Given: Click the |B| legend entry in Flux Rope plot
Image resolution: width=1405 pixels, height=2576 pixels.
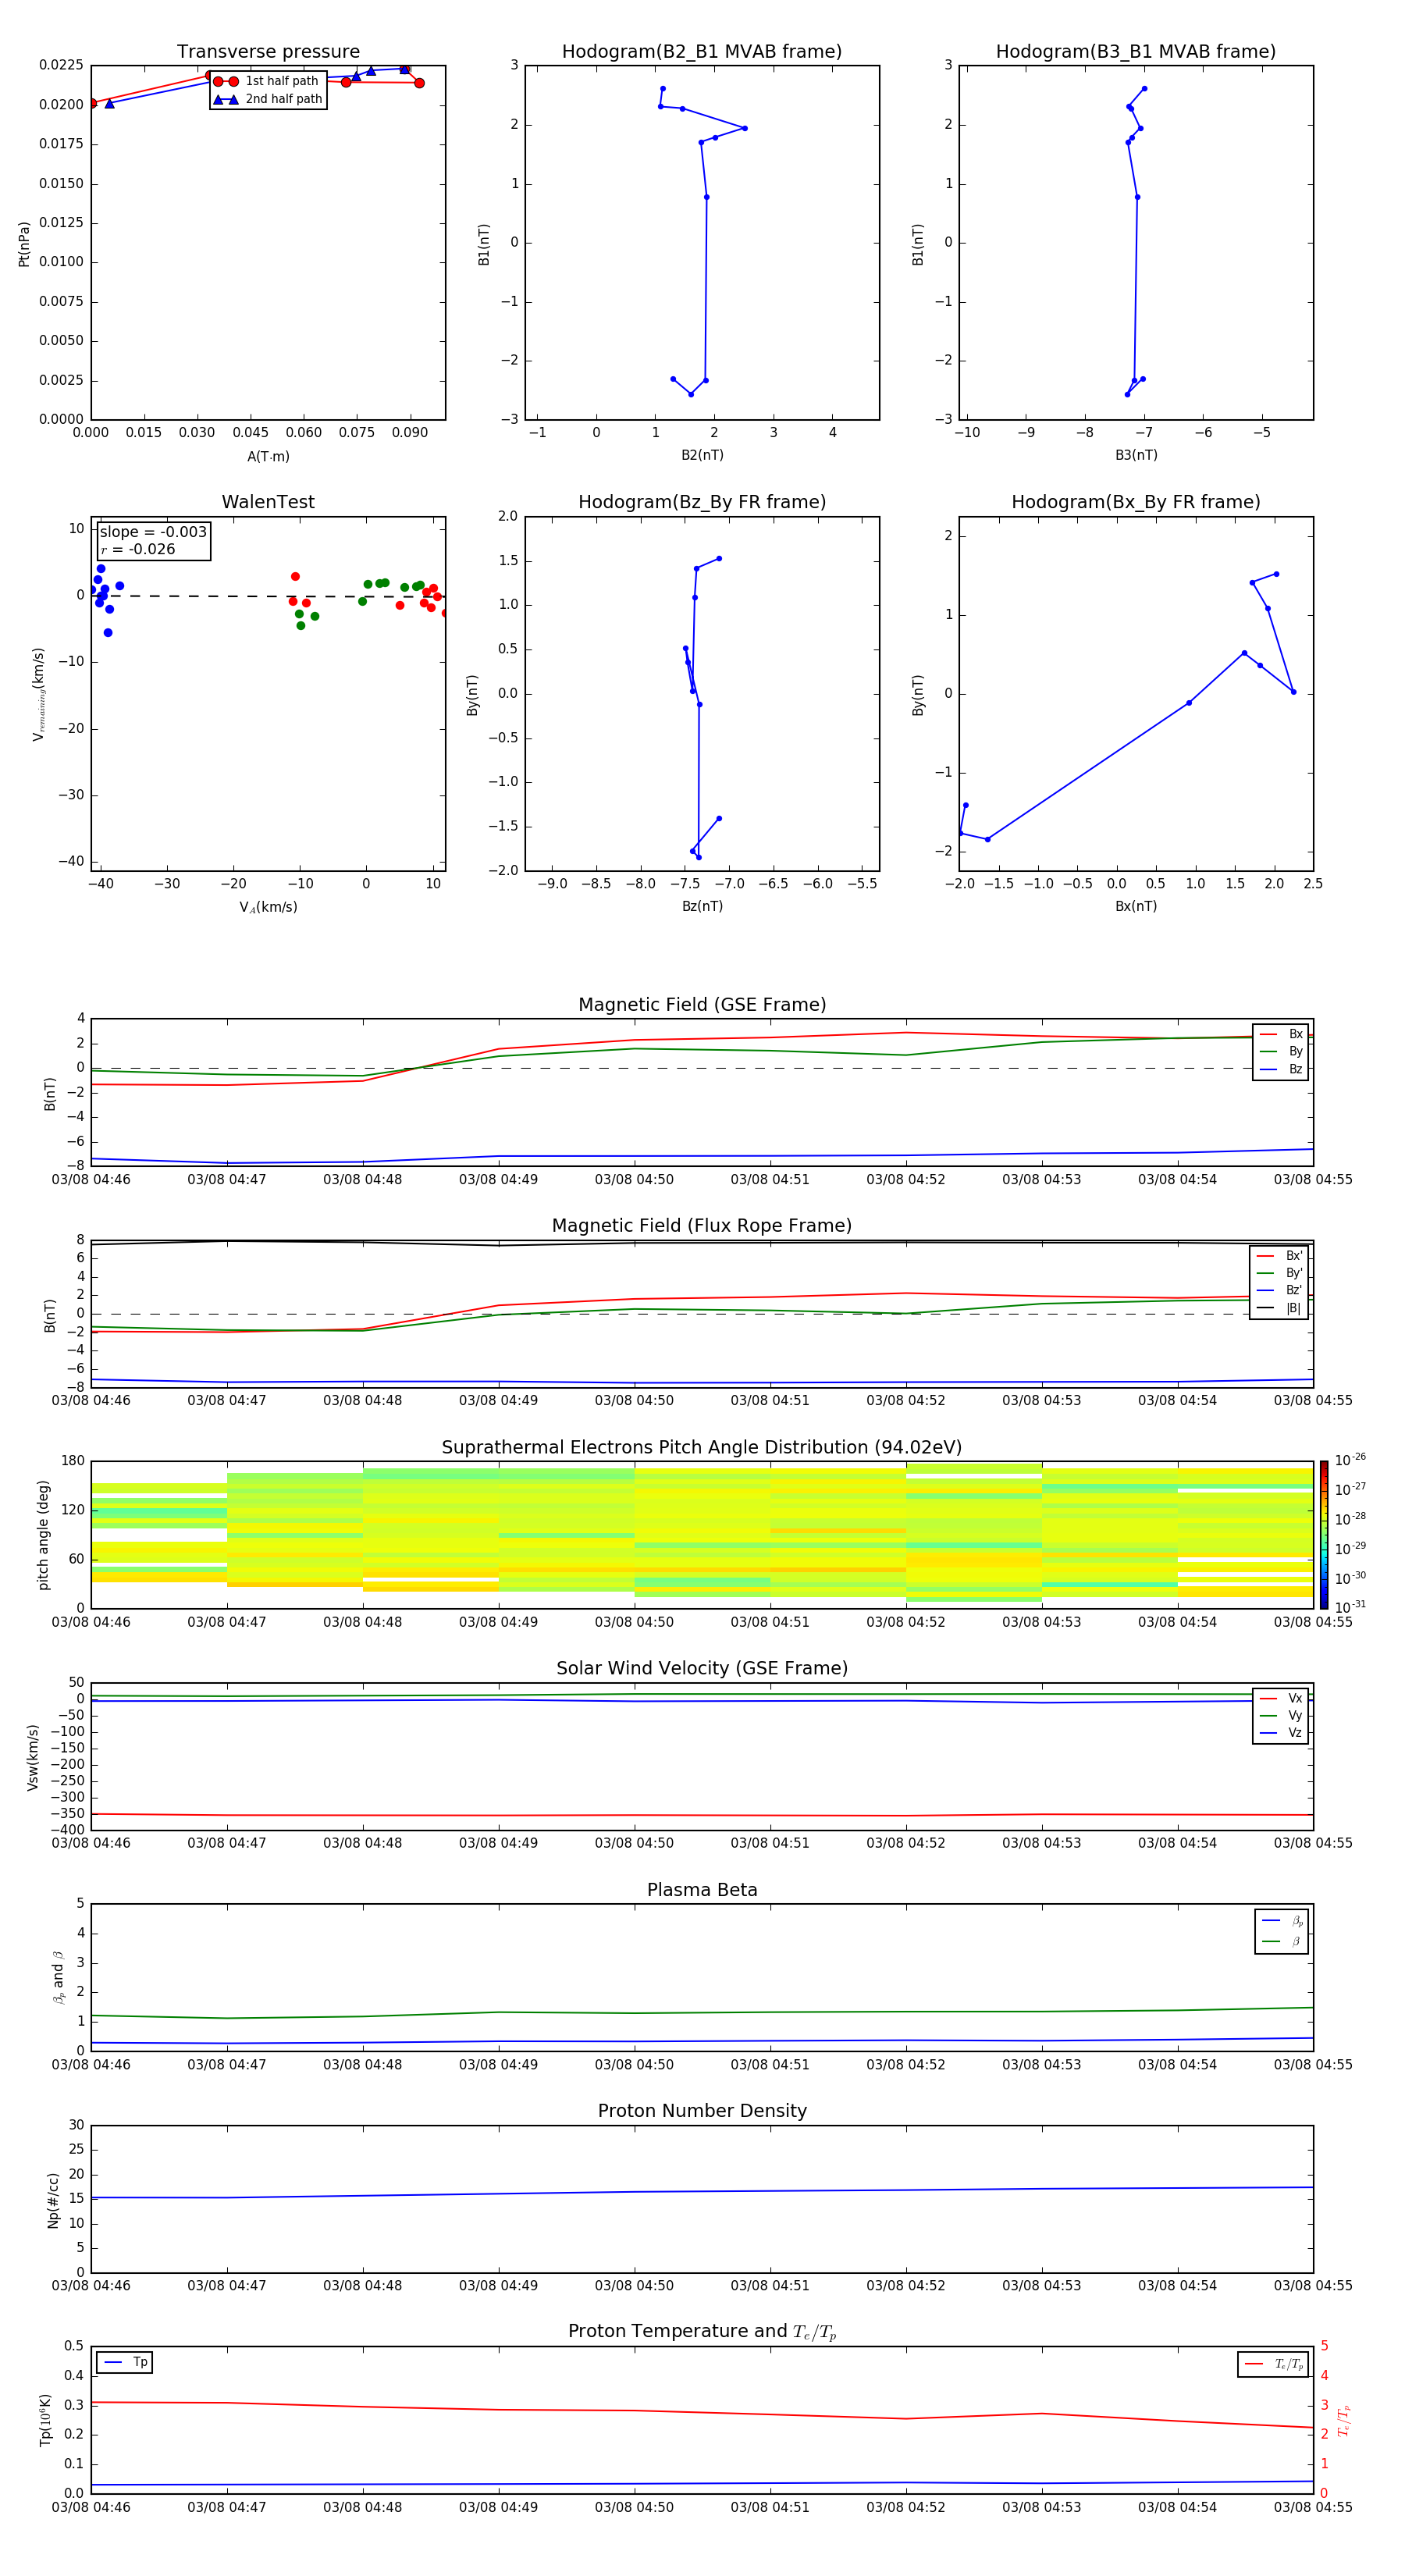Looking at the screenshot, I should pyautogui.click(x=1279, y=1308).
